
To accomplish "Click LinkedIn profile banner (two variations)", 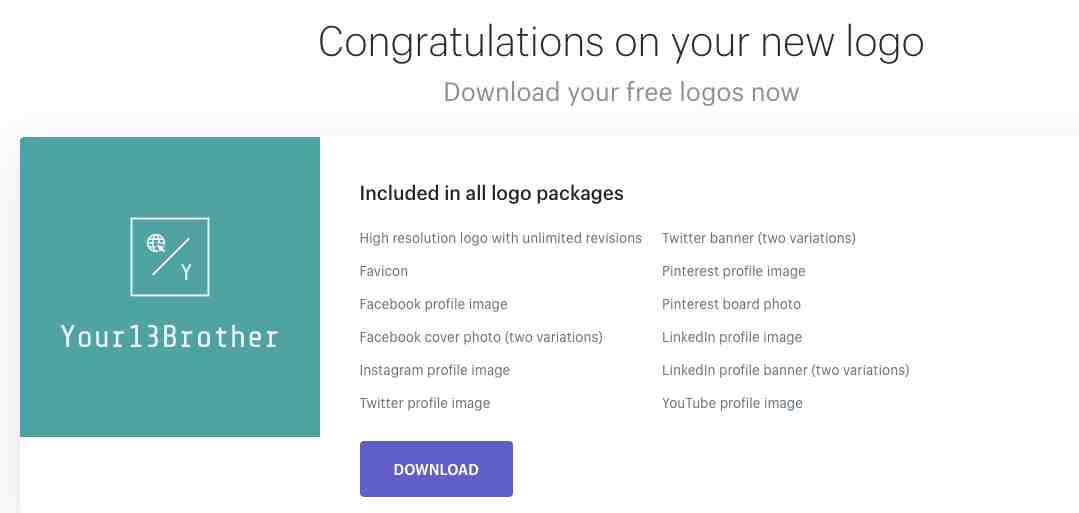I will pyautogui.click(x=786, y=370).
